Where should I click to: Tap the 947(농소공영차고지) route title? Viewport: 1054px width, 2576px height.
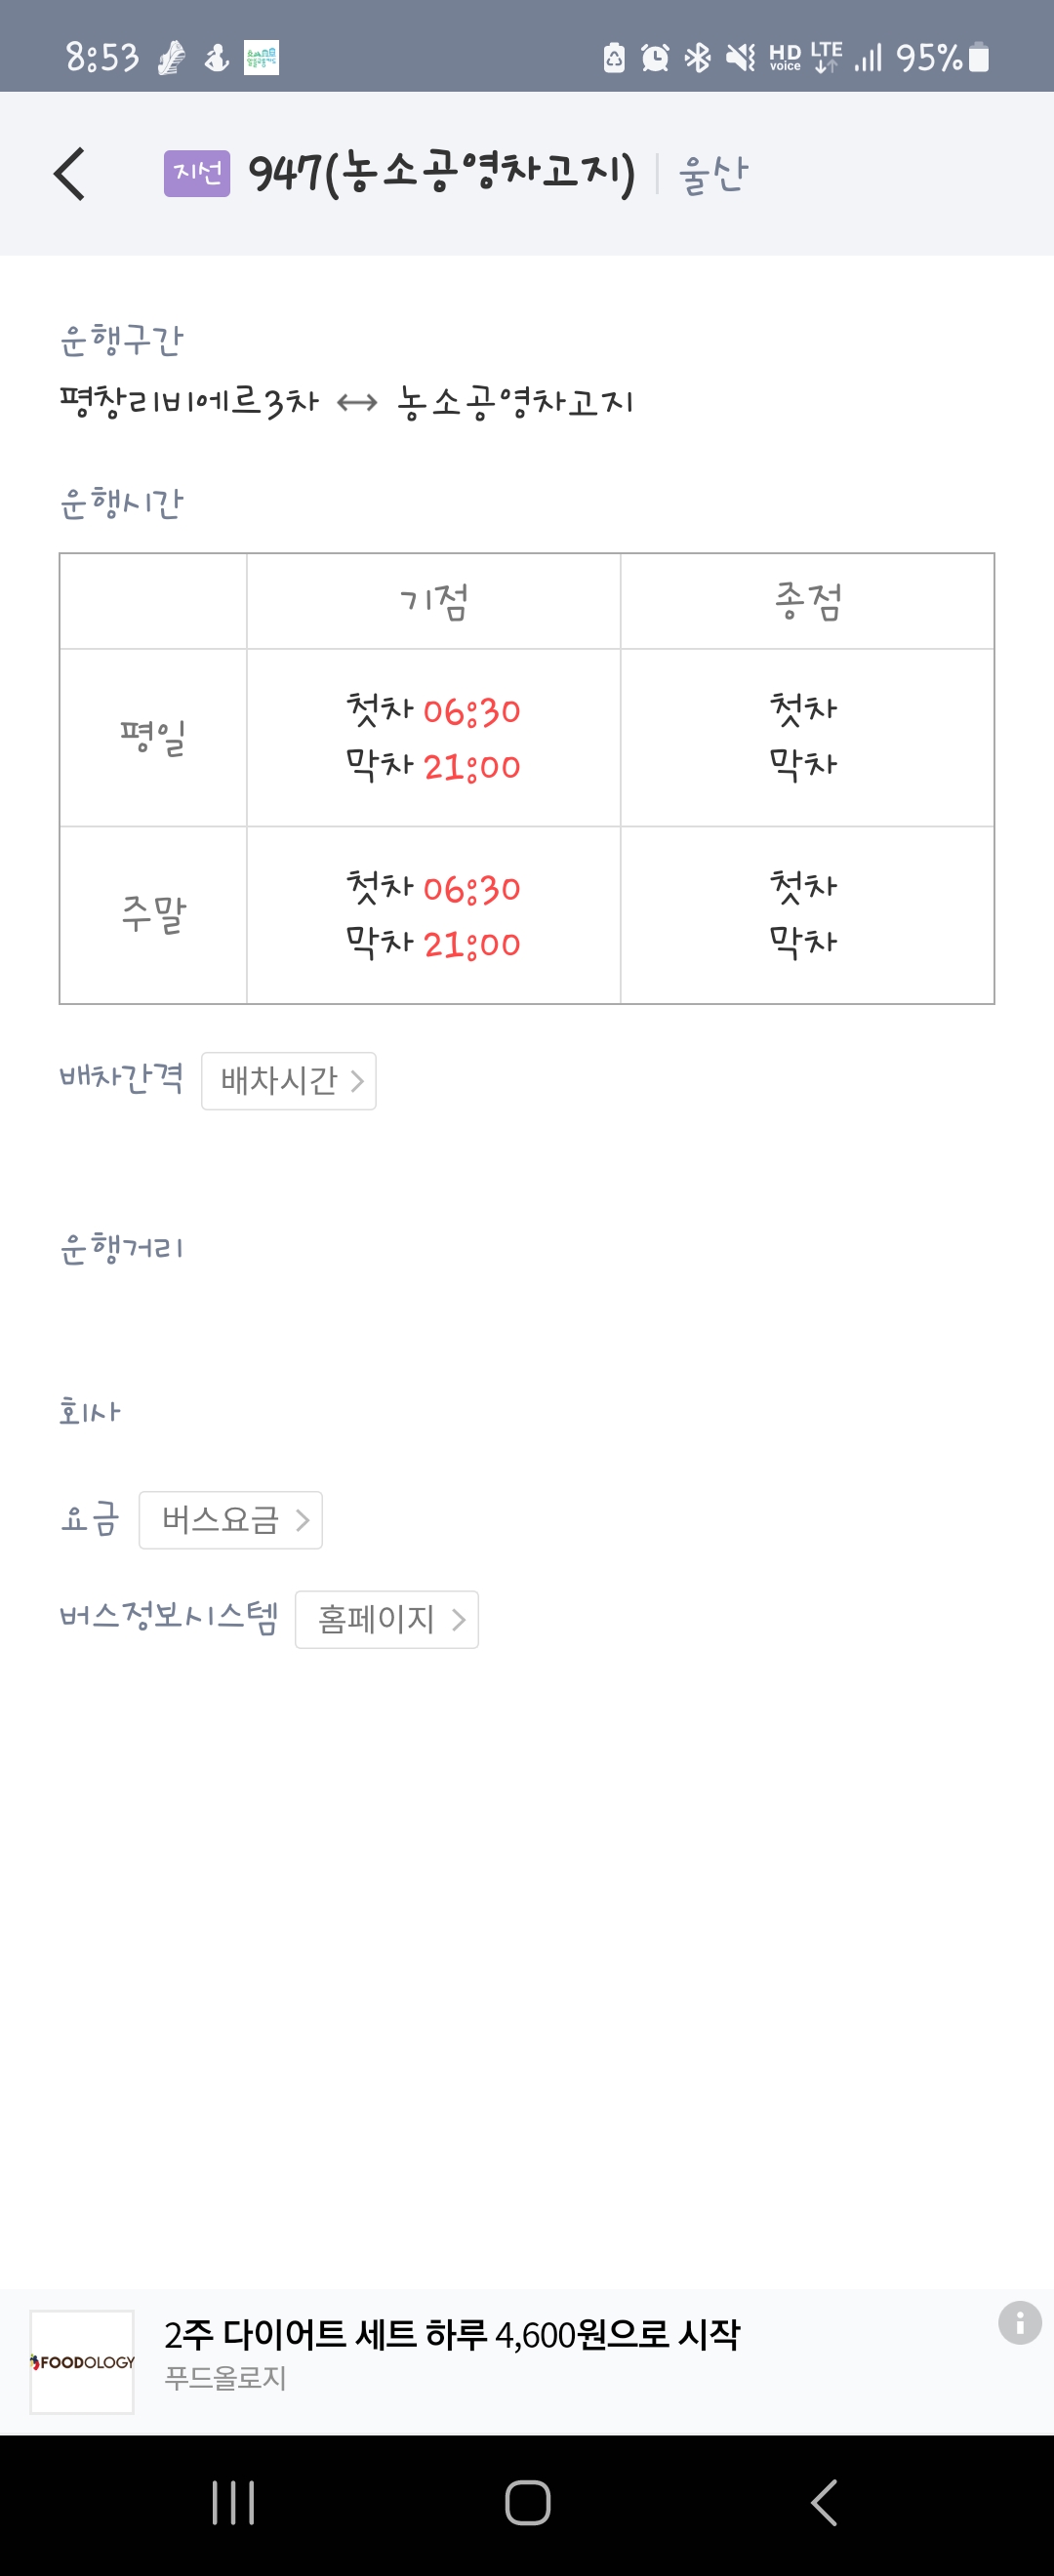point(442,173)
